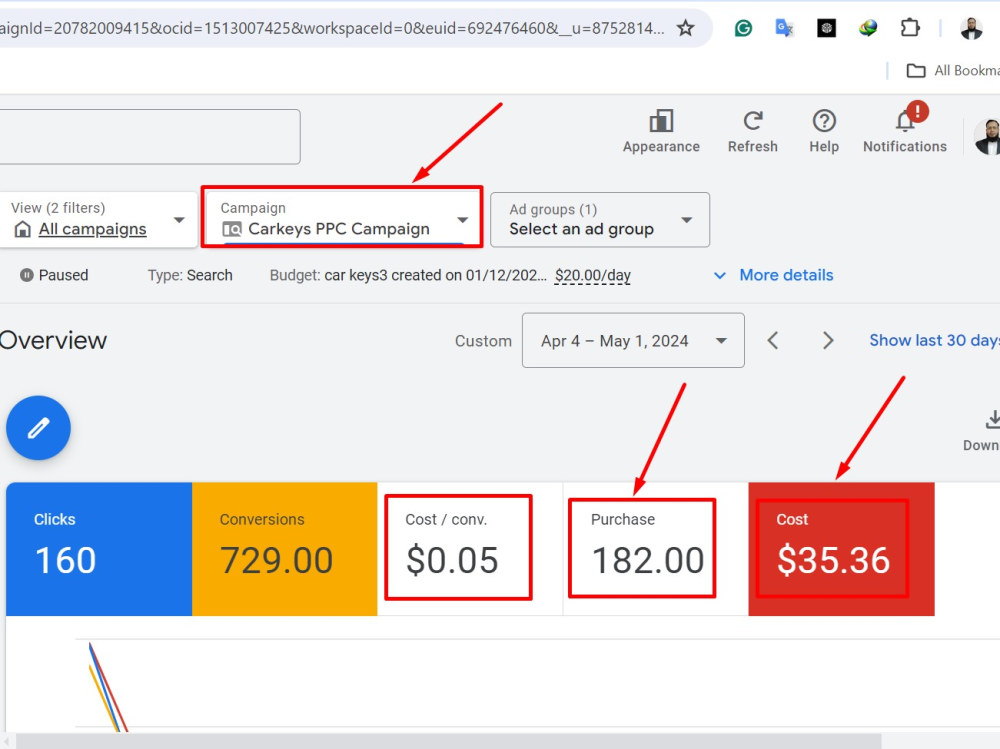Open the globe download manager extension icon
Image resolution: width=1000 pixels, height=749 pixels.
868,28
